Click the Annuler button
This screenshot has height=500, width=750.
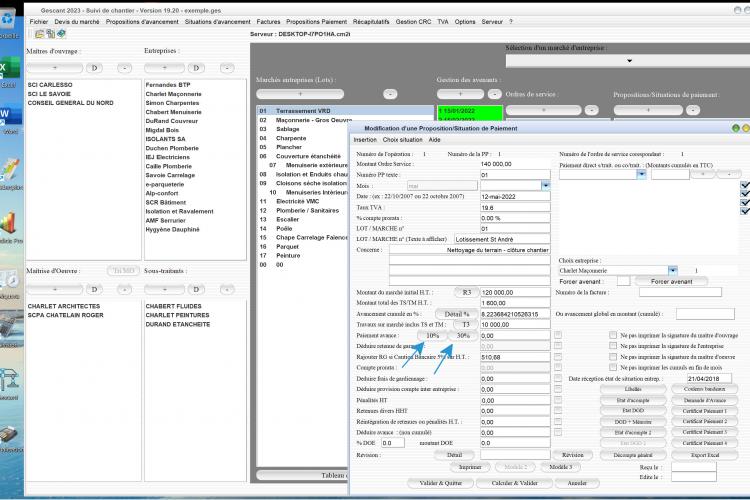[577, 483]
